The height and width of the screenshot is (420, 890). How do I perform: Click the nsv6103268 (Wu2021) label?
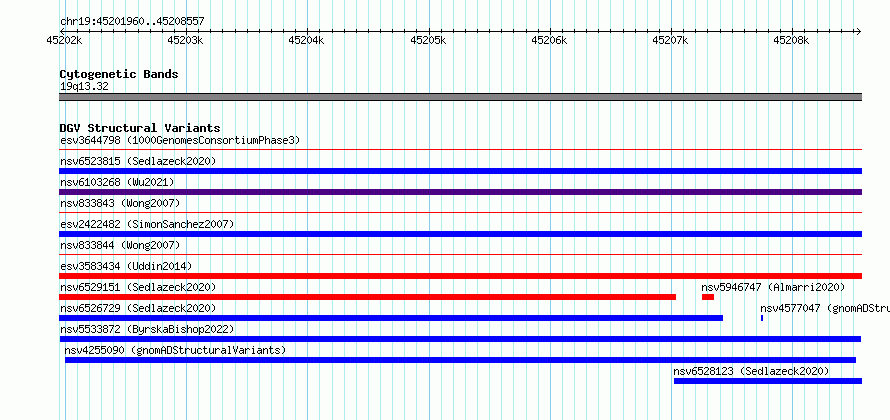(117, 182)
